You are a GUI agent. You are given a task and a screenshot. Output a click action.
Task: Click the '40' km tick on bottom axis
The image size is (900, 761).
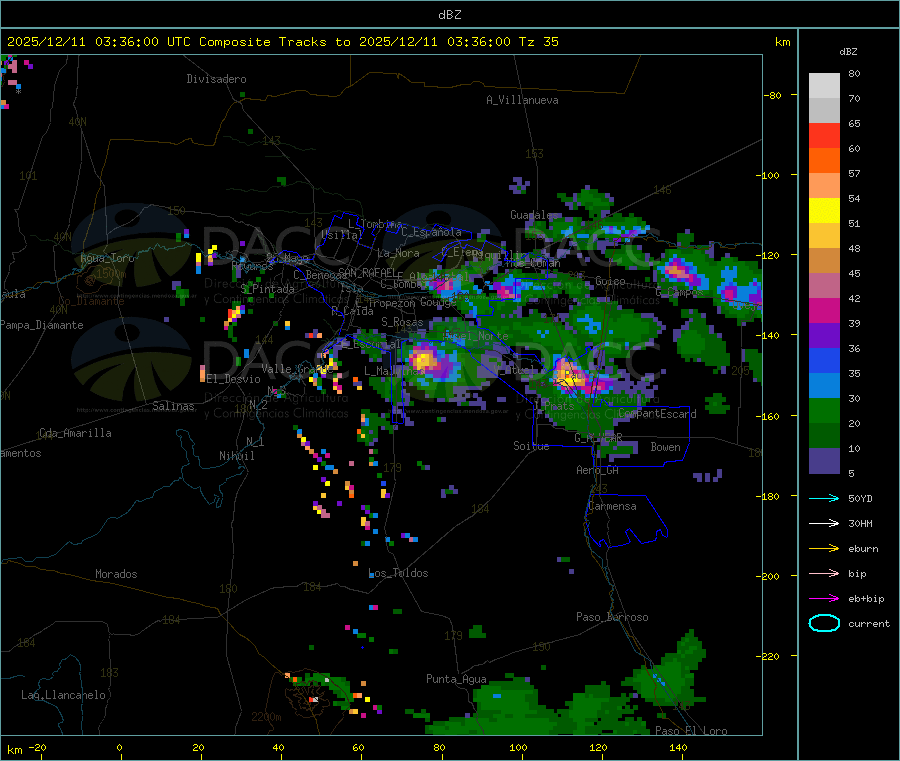pyautogui.click(x=278, y=747)
